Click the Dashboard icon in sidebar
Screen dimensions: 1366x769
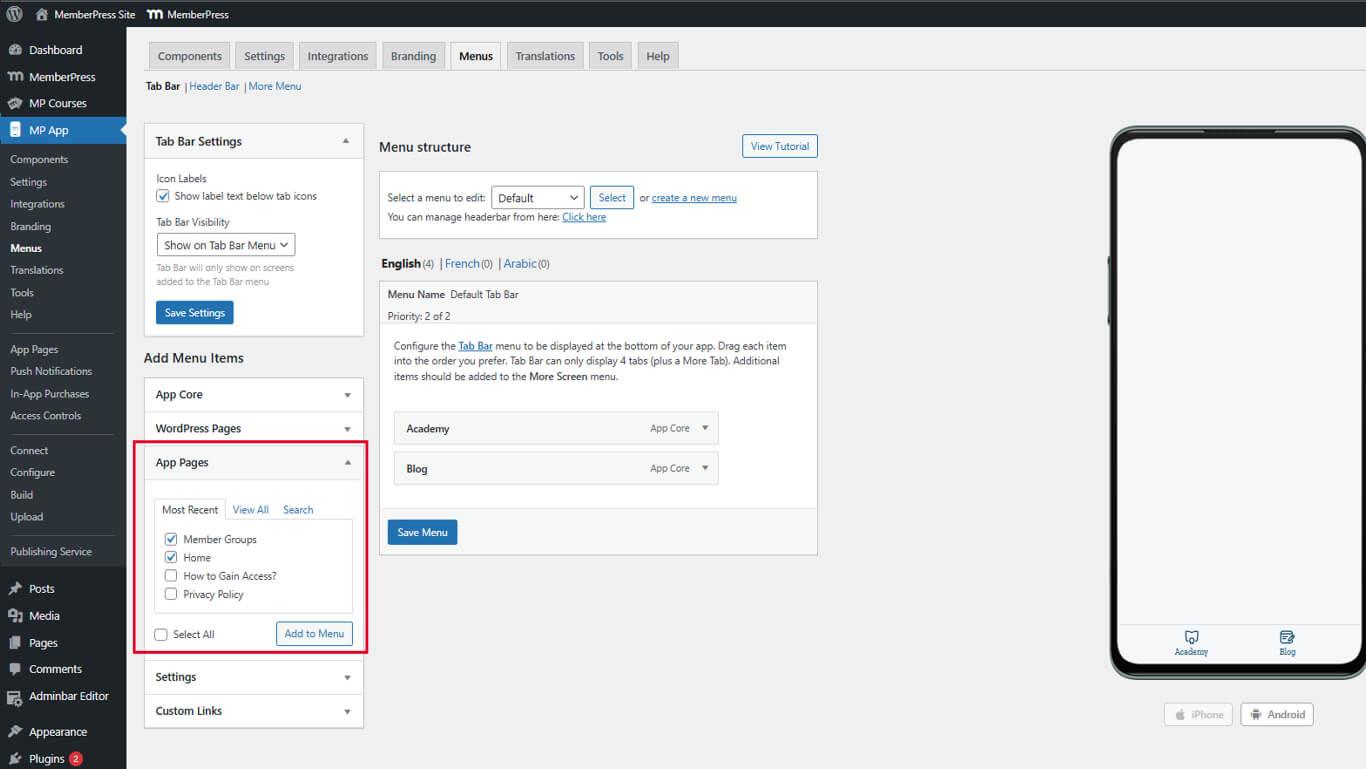pos(15,50)
